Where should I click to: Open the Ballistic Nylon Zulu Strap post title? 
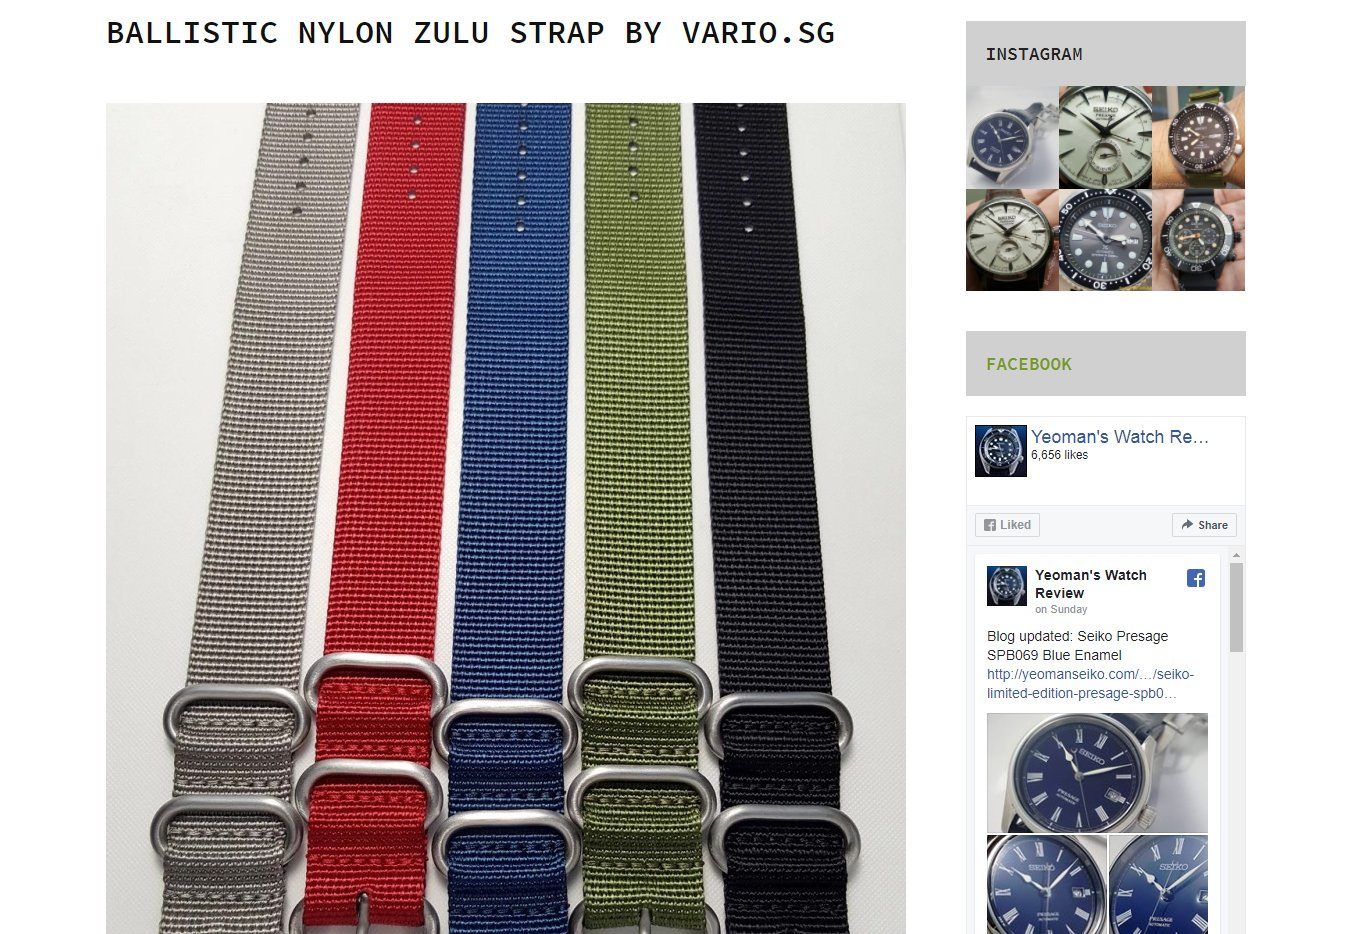click(471, 33)
